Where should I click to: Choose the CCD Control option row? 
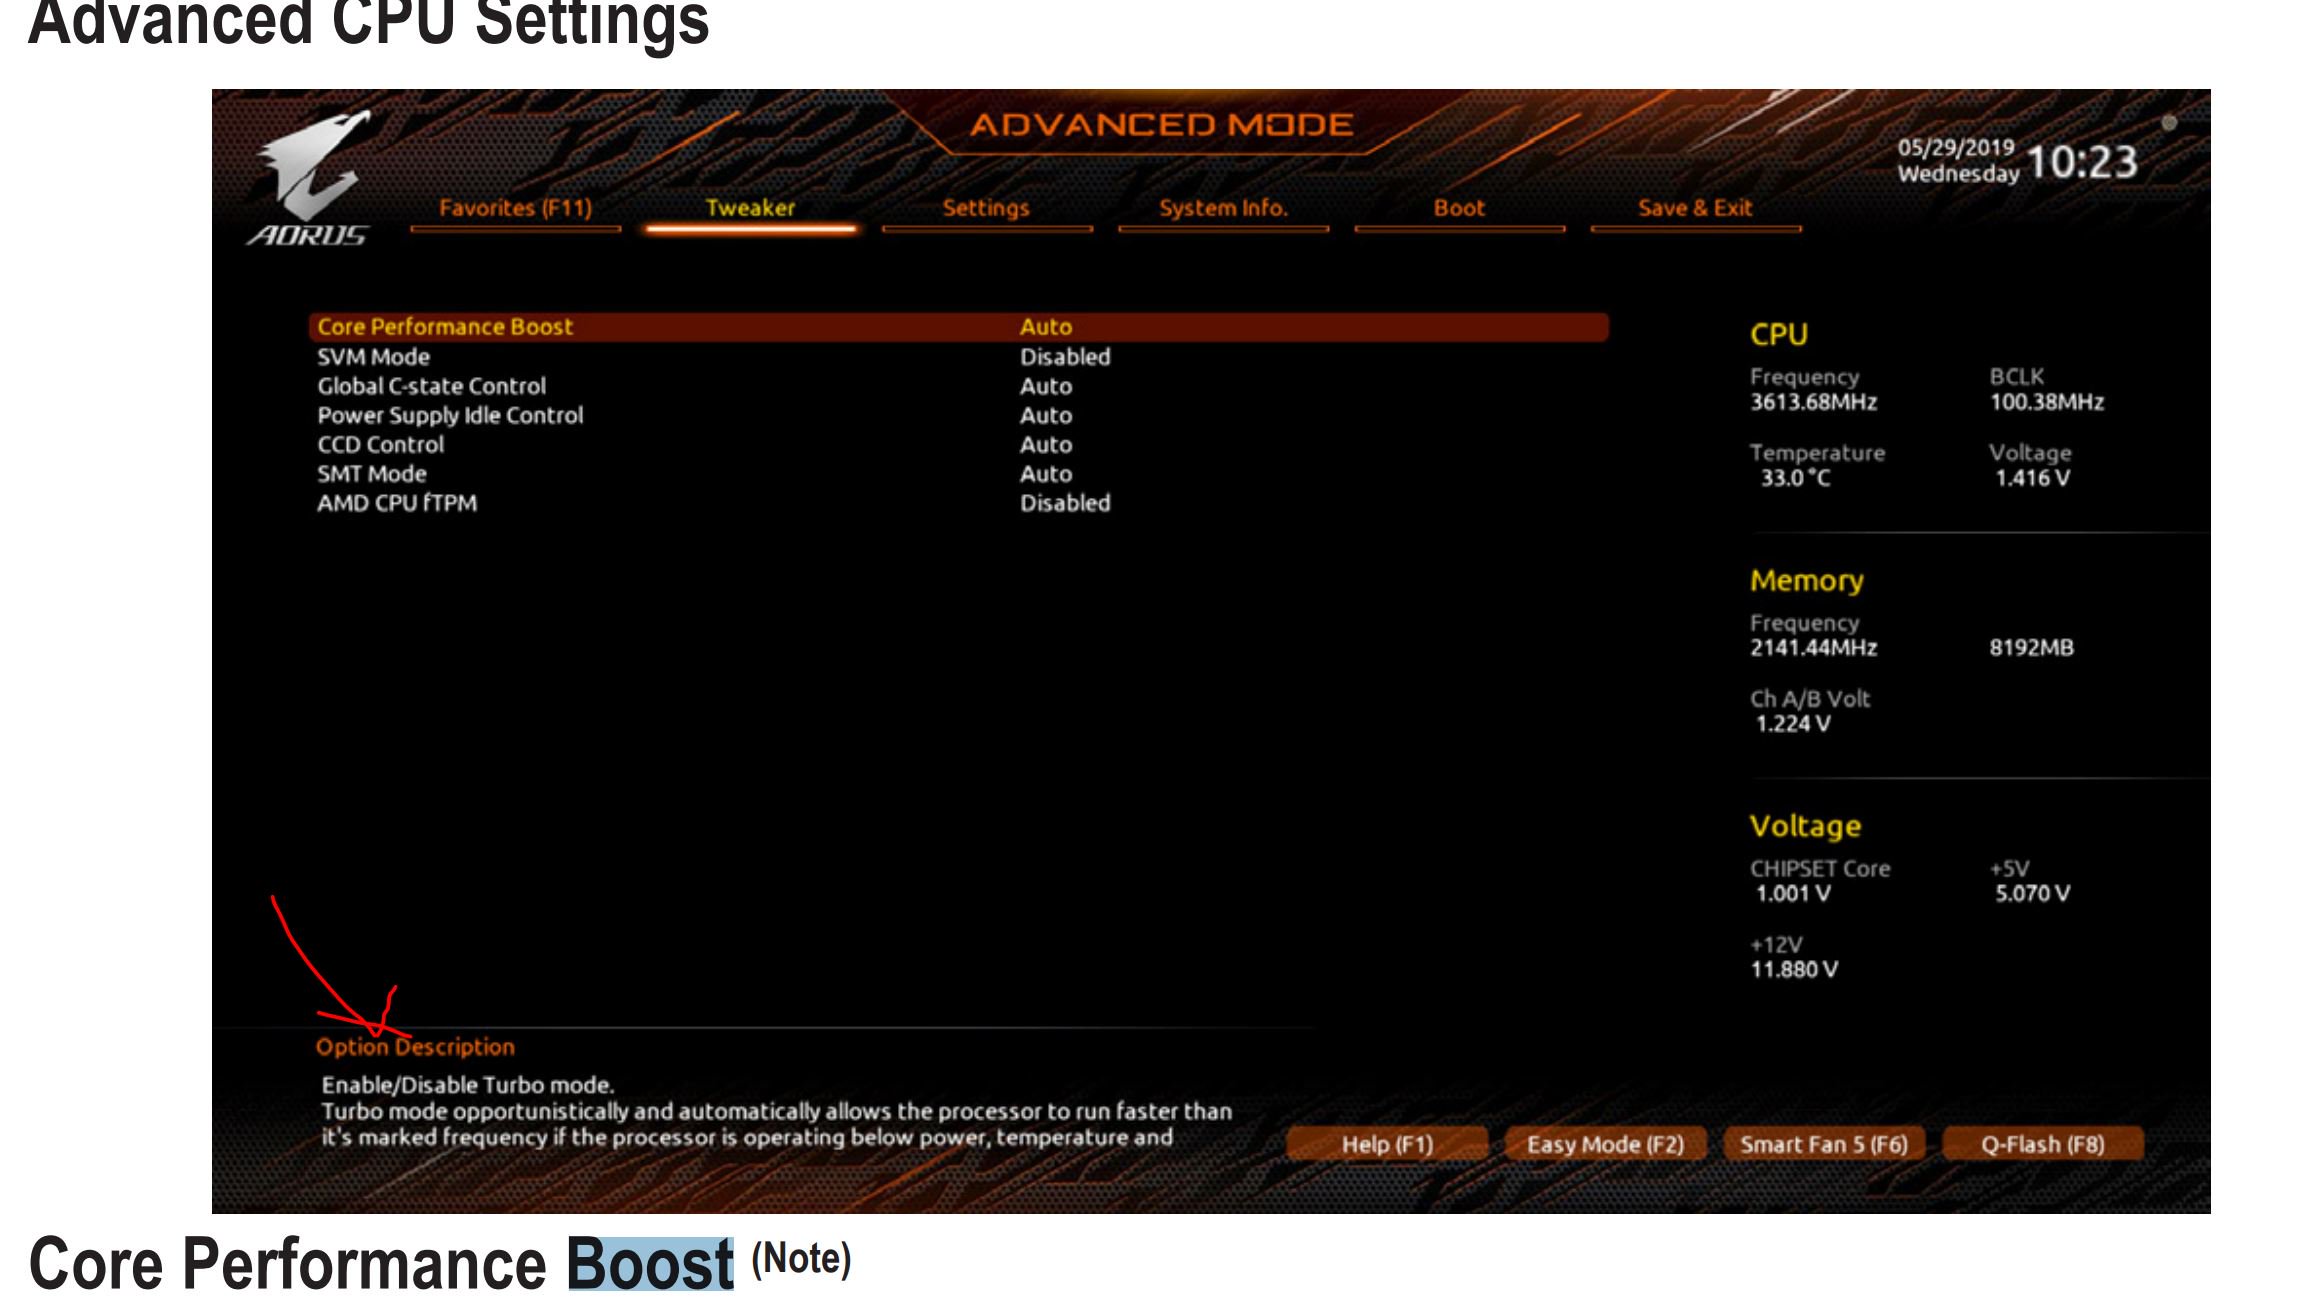tap(380, 445)
